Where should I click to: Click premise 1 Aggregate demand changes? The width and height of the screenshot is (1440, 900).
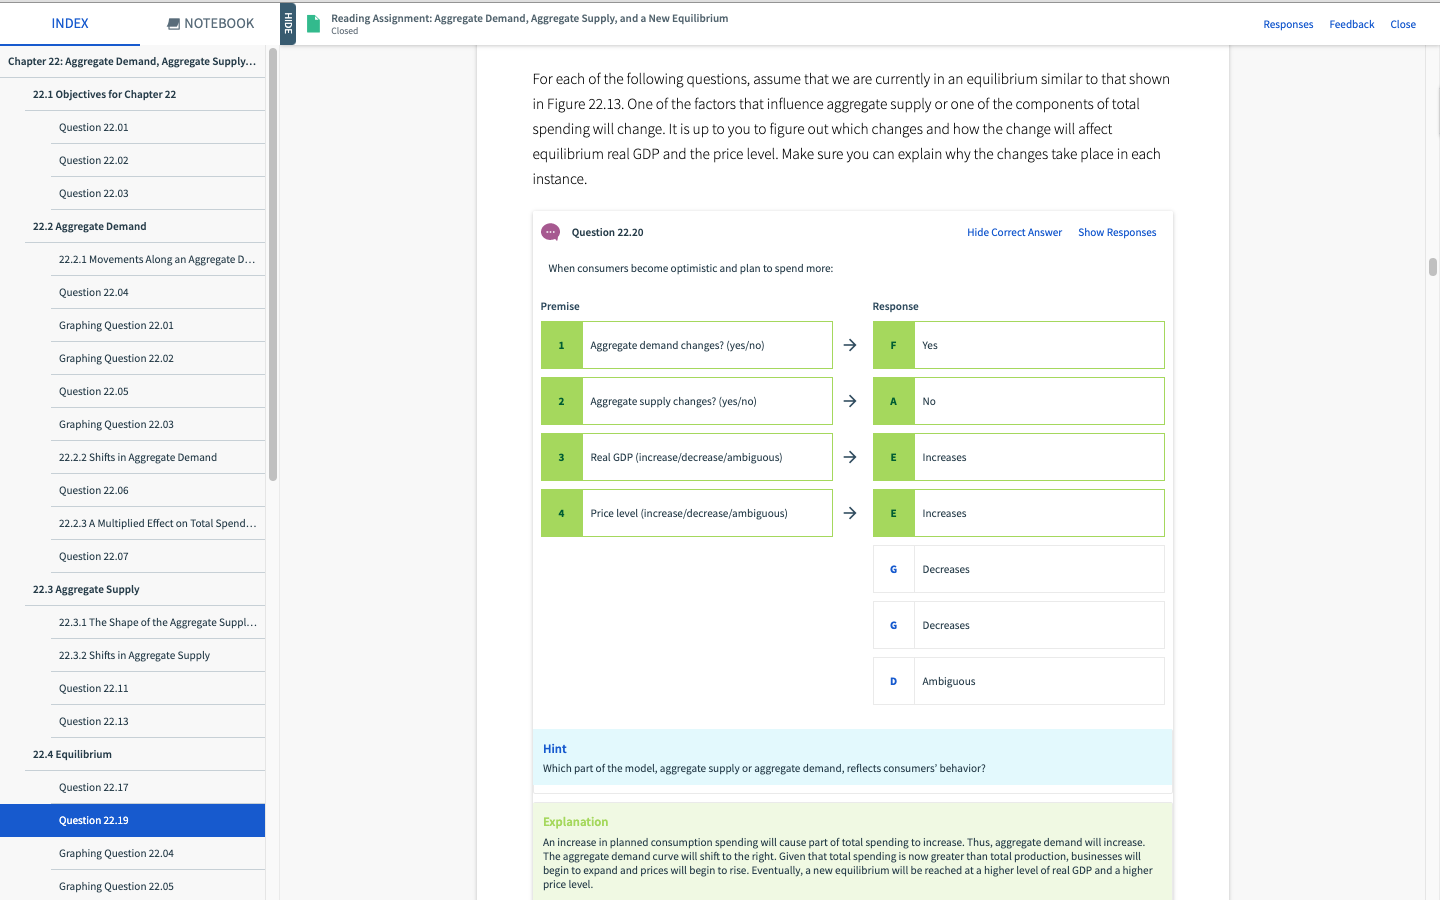coord(686,345)
